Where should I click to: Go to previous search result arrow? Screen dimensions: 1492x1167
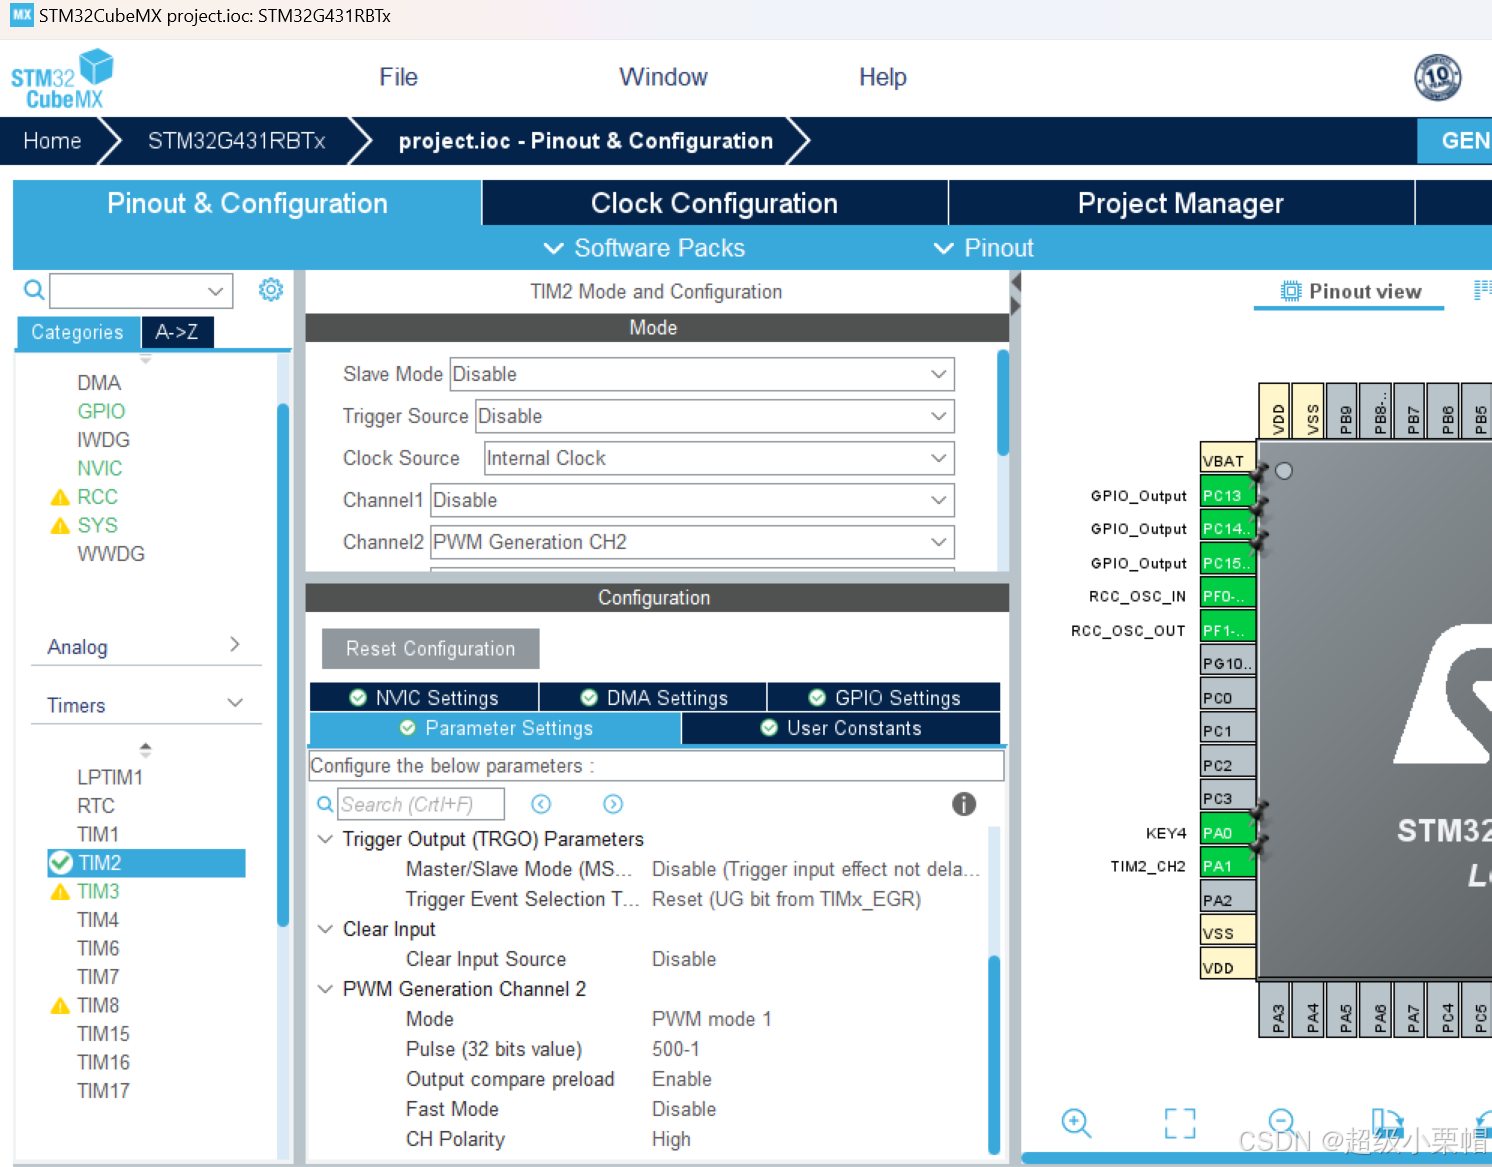click(x=541, y=804)
